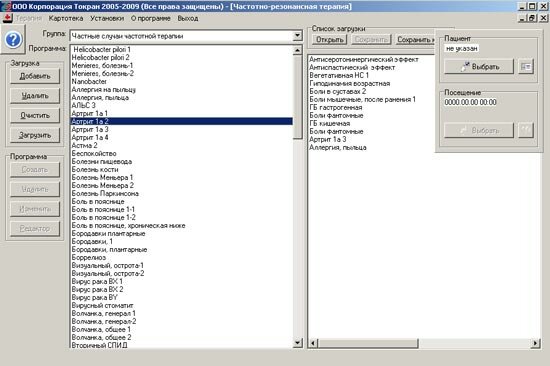The width and height of the screenshot is (550, 366).
Task: Click the Выход menu item
Action: (x=188, y=18)
